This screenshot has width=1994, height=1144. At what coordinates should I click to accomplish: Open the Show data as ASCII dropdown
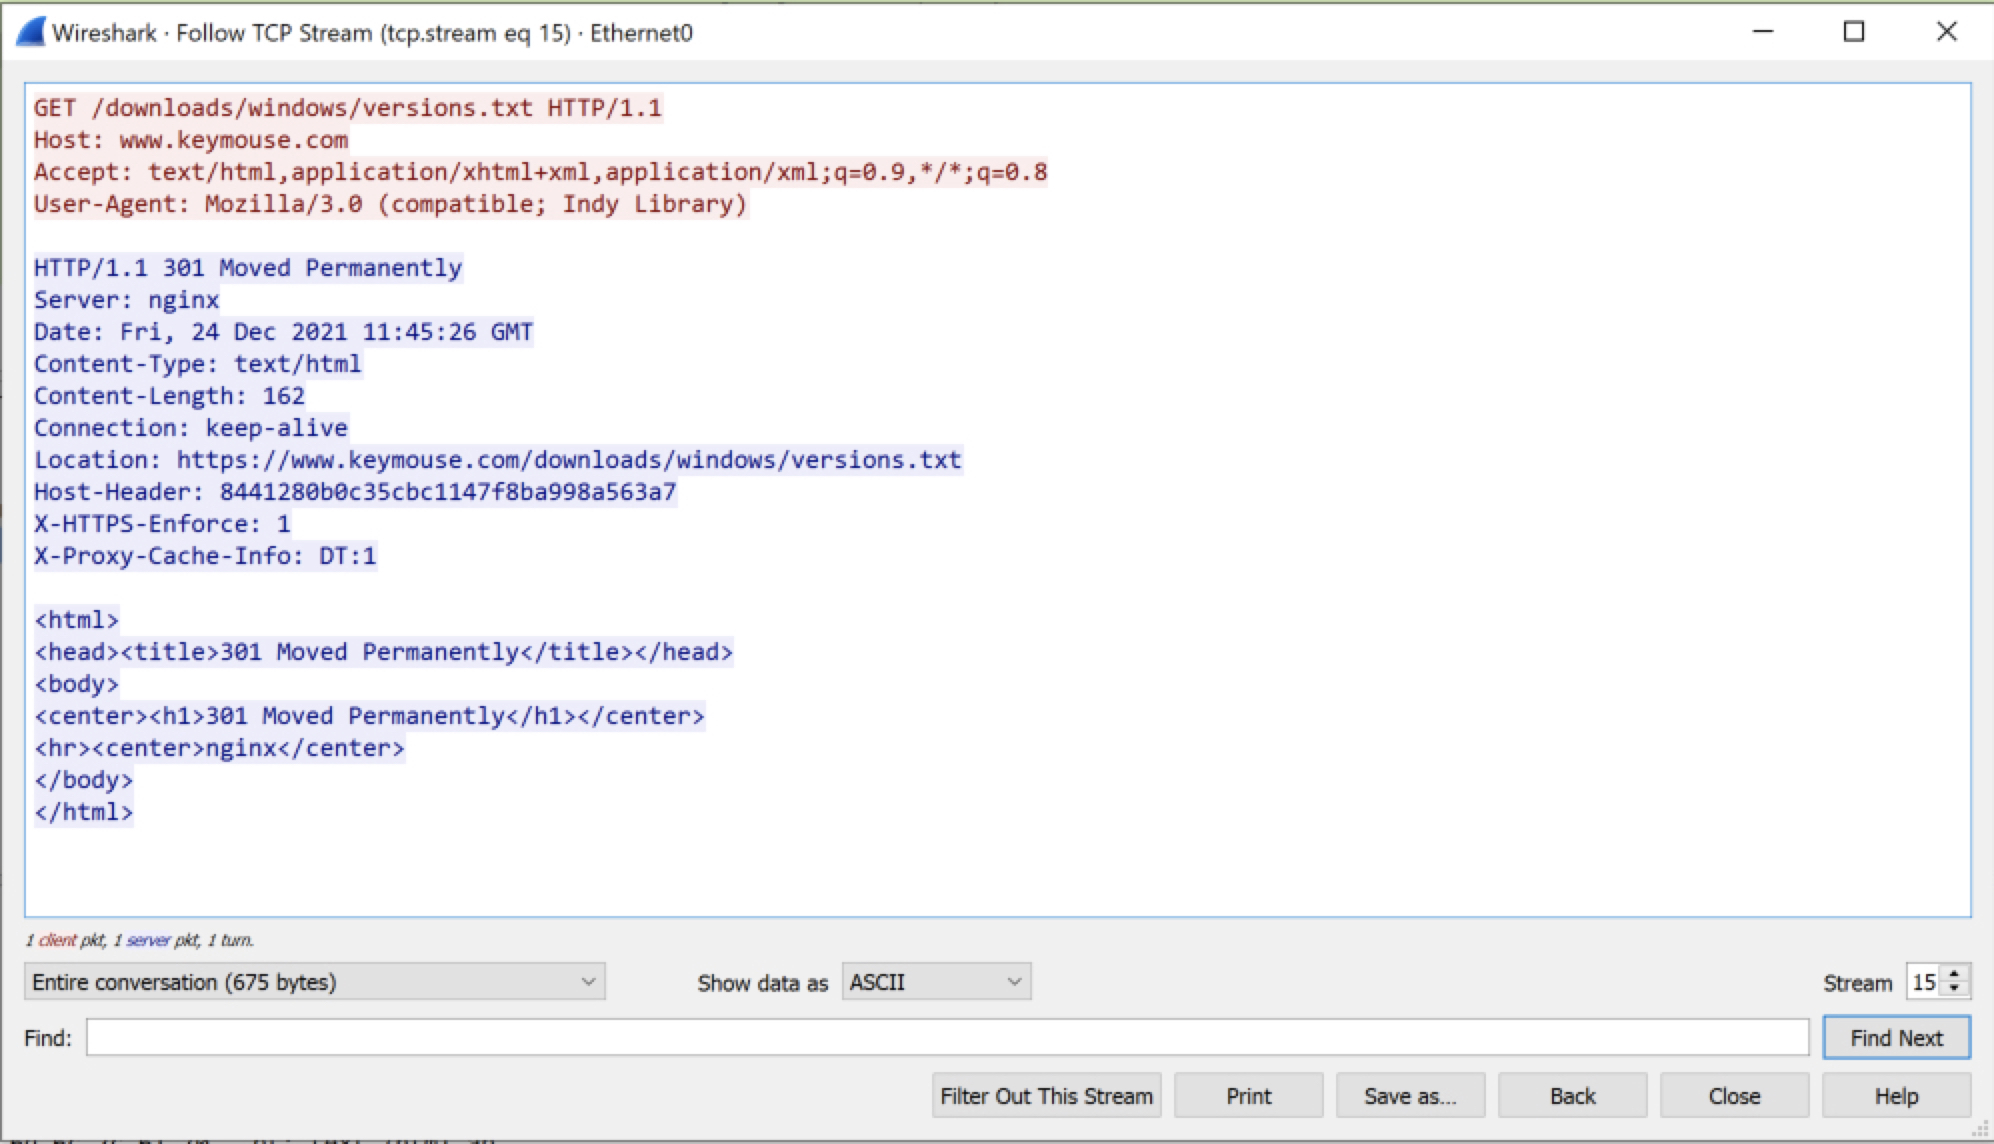(x=936, y=982)
